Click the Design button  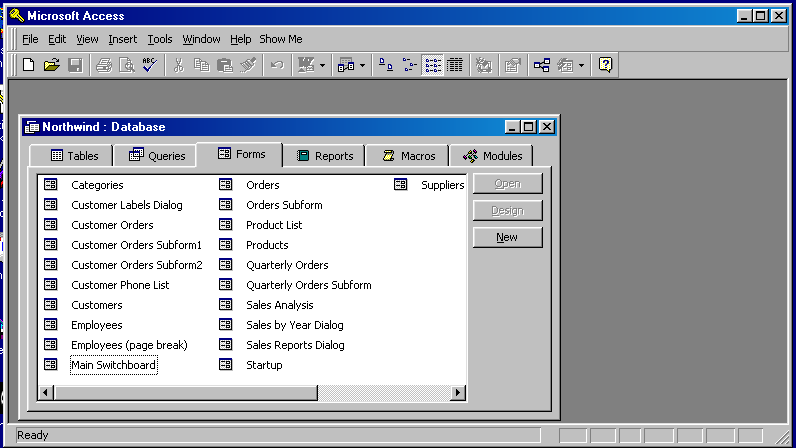click(508, 210)
